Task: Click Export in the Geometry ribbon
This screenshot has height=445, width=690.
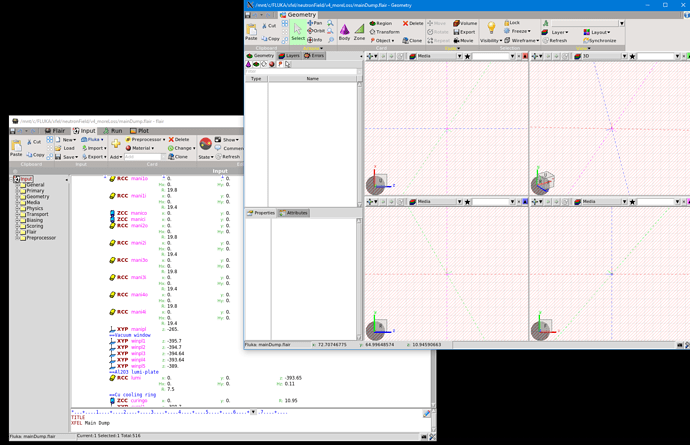Action: point(464,32)
